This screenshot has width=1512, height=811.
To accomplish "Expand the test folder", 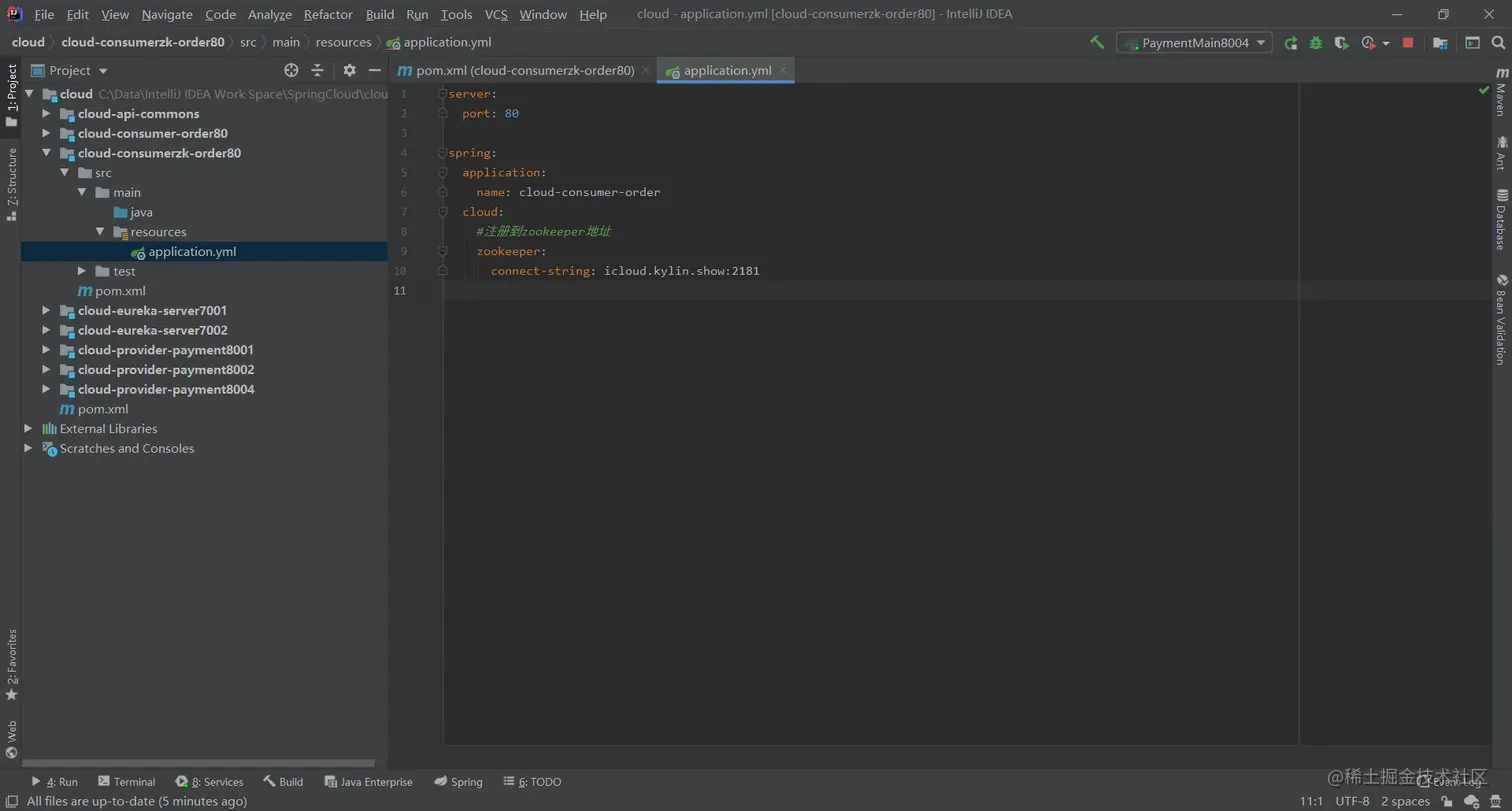I will click(82, 271).
